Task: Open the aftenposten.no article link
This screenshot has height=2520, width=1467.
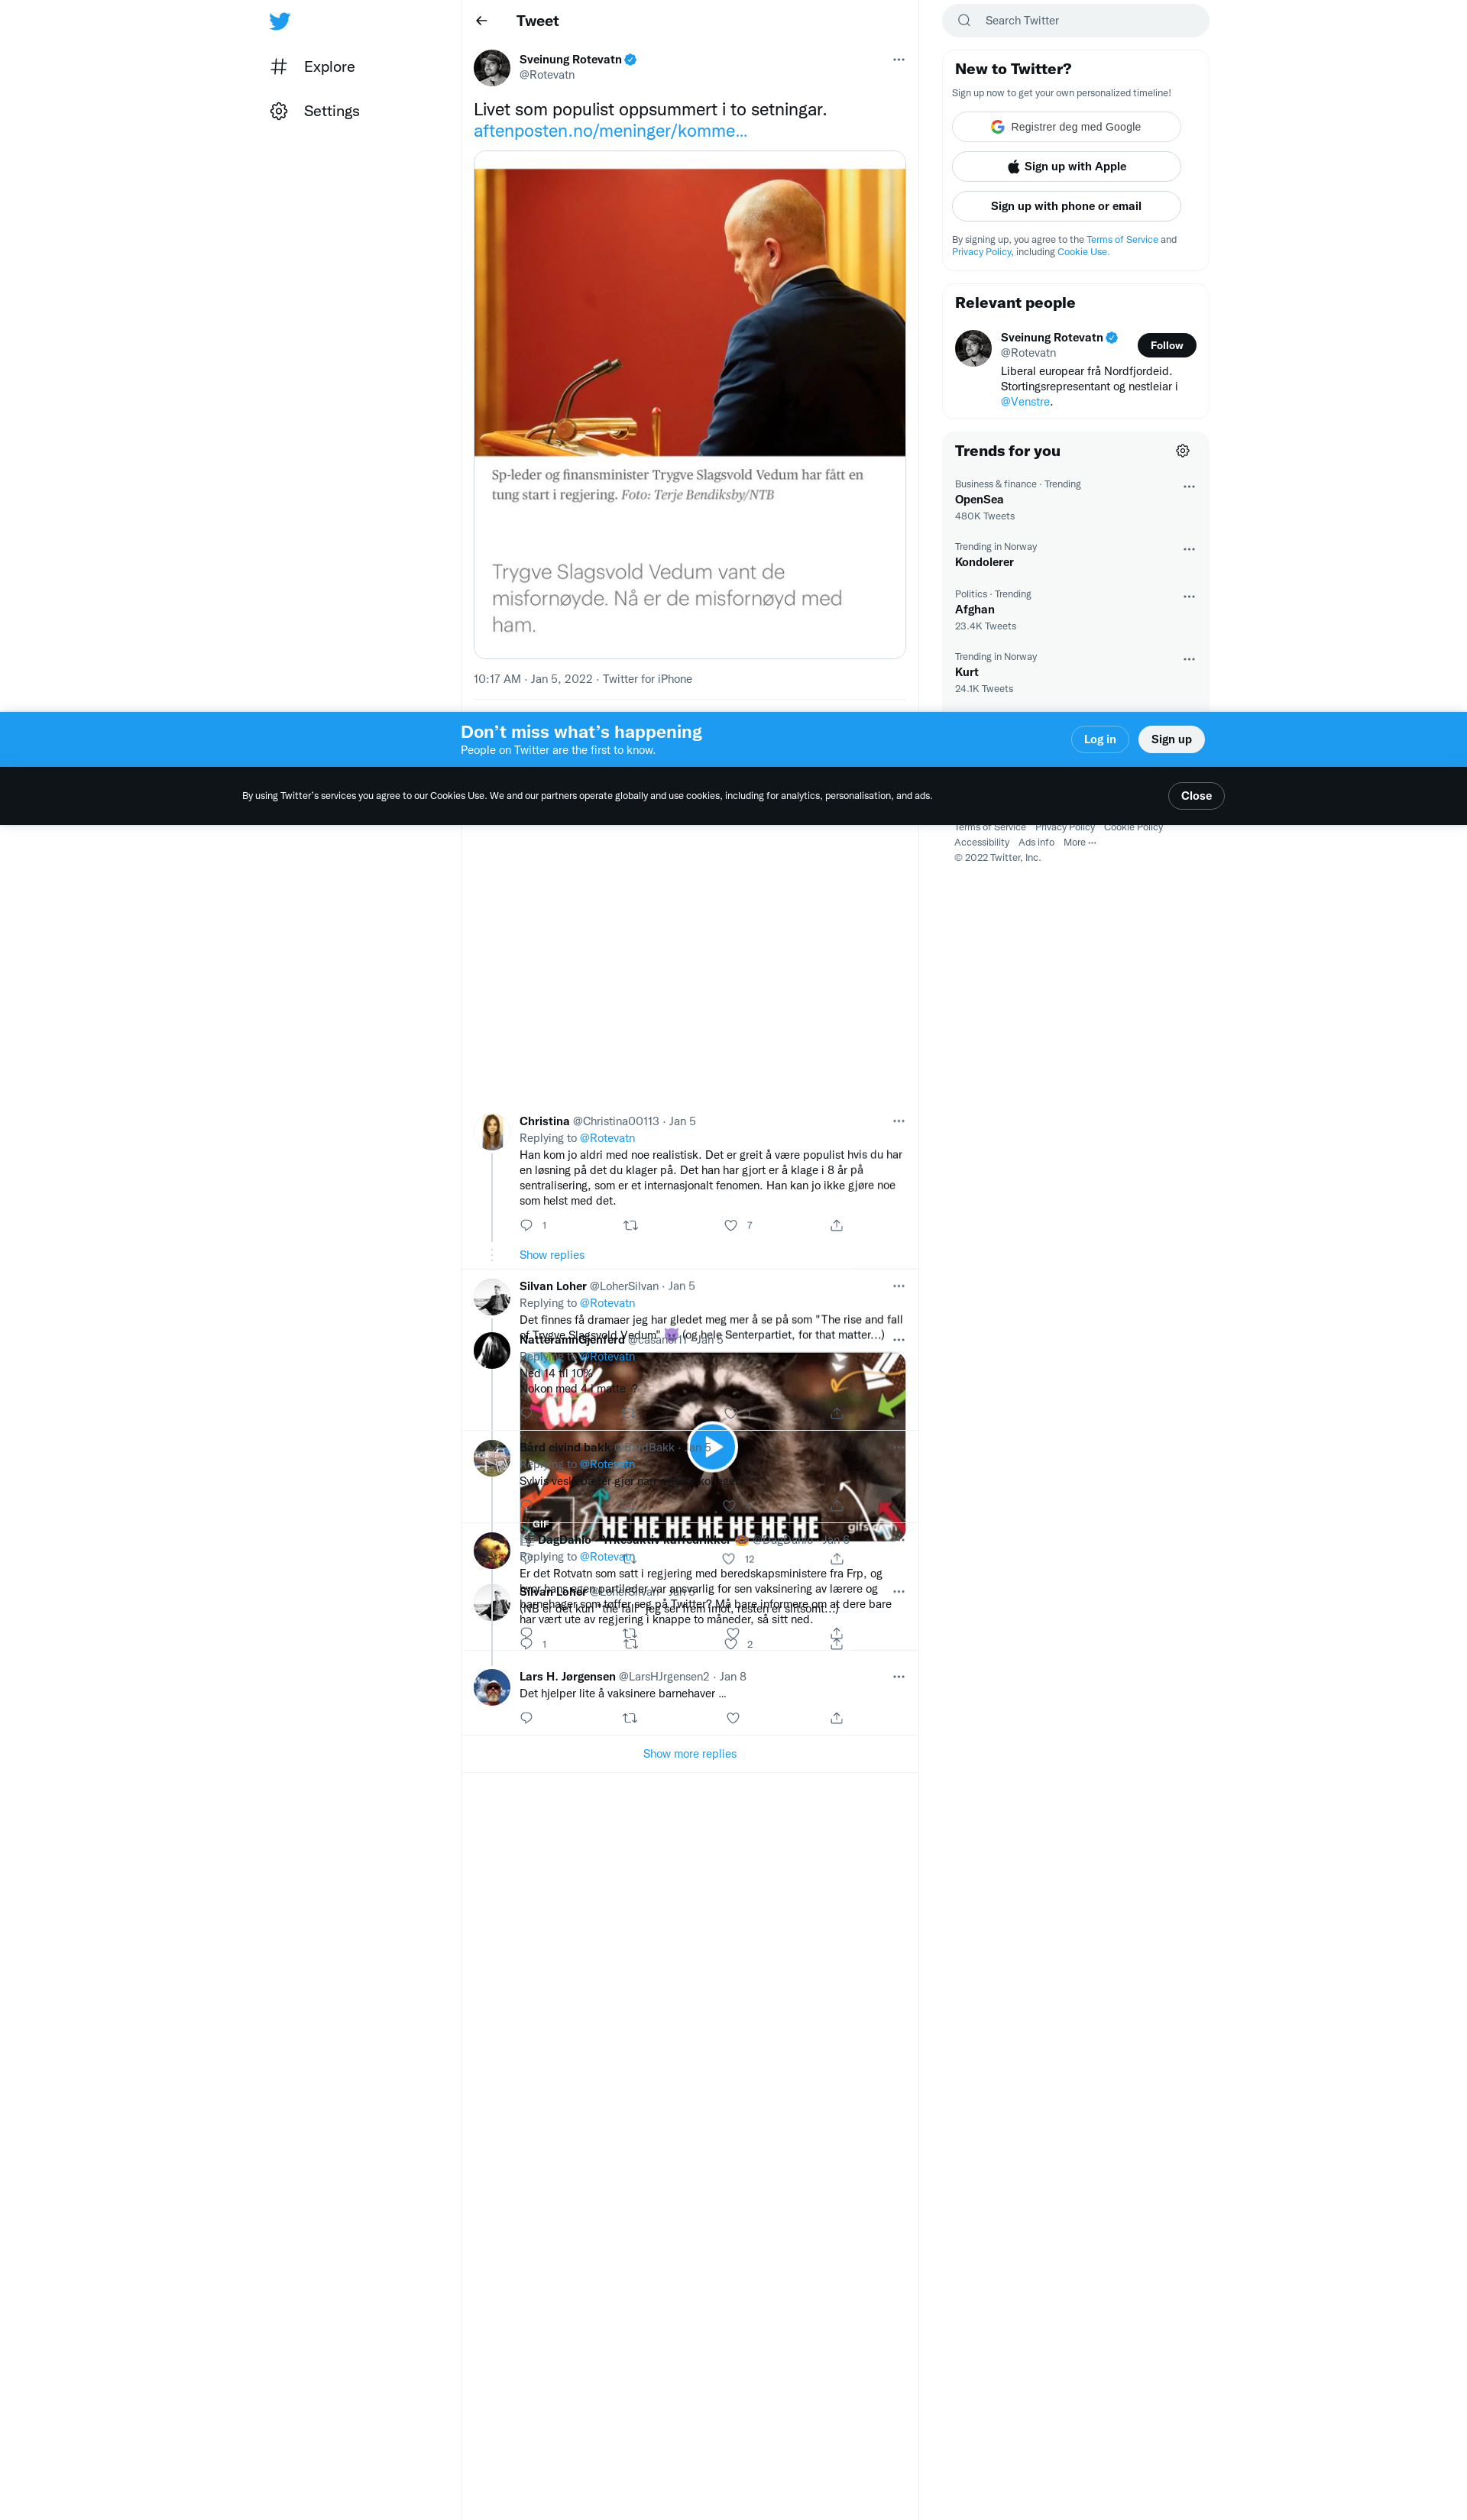Action: tap(610, 131)
